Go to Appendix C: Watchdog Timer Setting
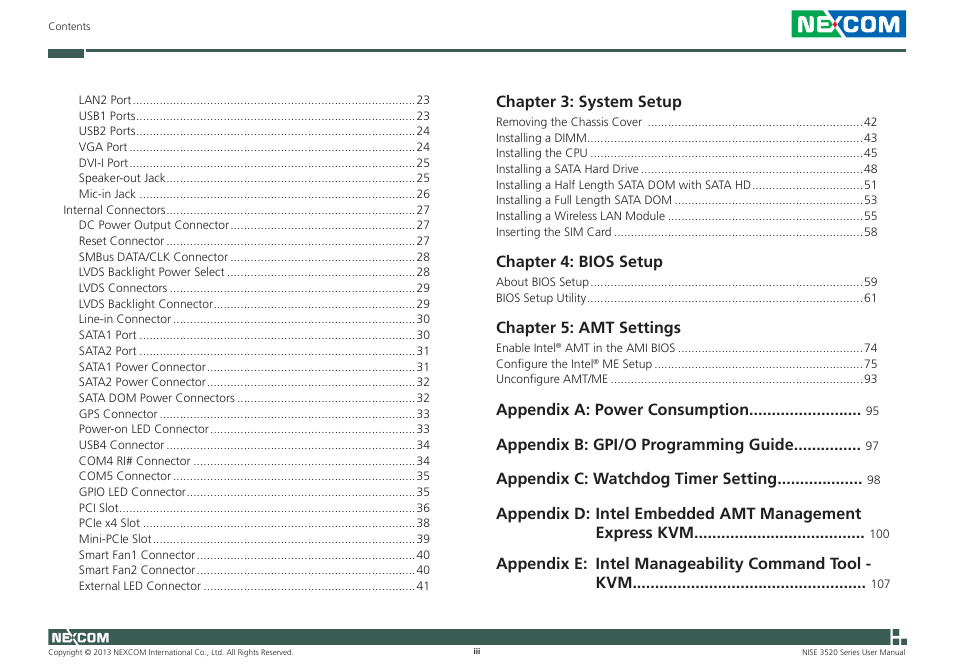 (x=688, y=479)
